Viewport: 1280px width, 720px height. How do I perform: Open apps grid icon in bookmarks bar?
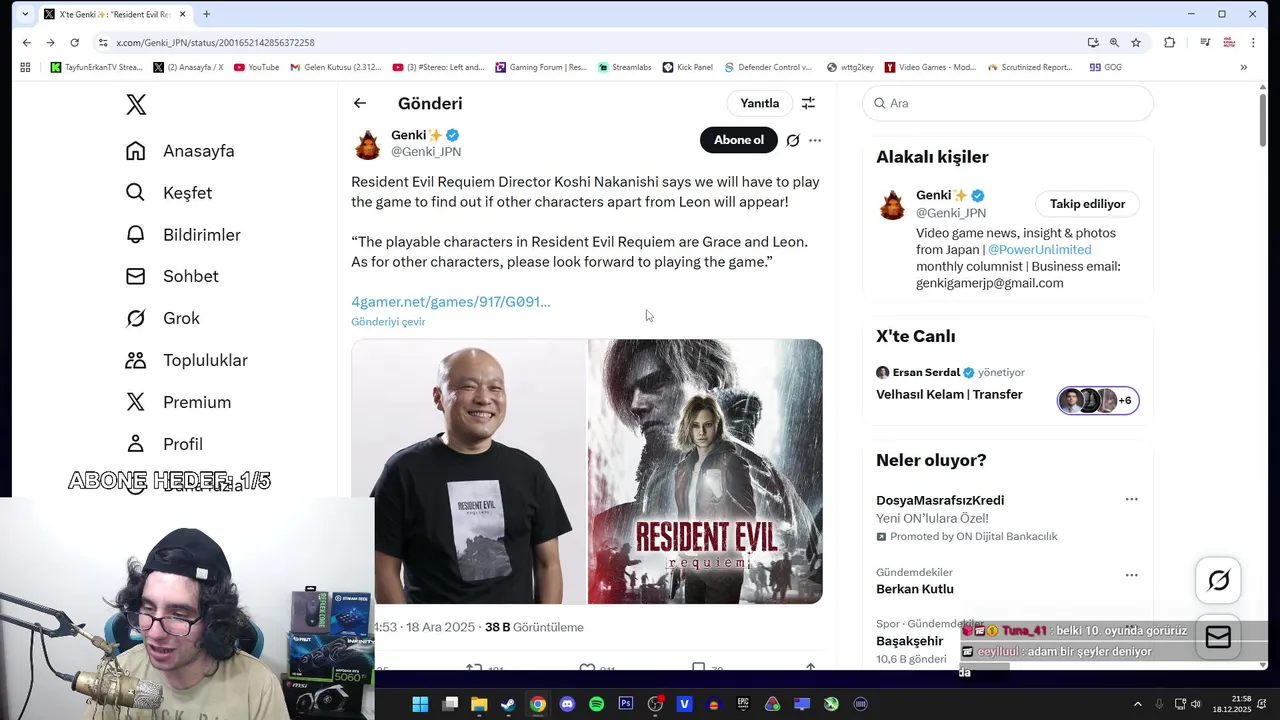(x=25, y=67)
